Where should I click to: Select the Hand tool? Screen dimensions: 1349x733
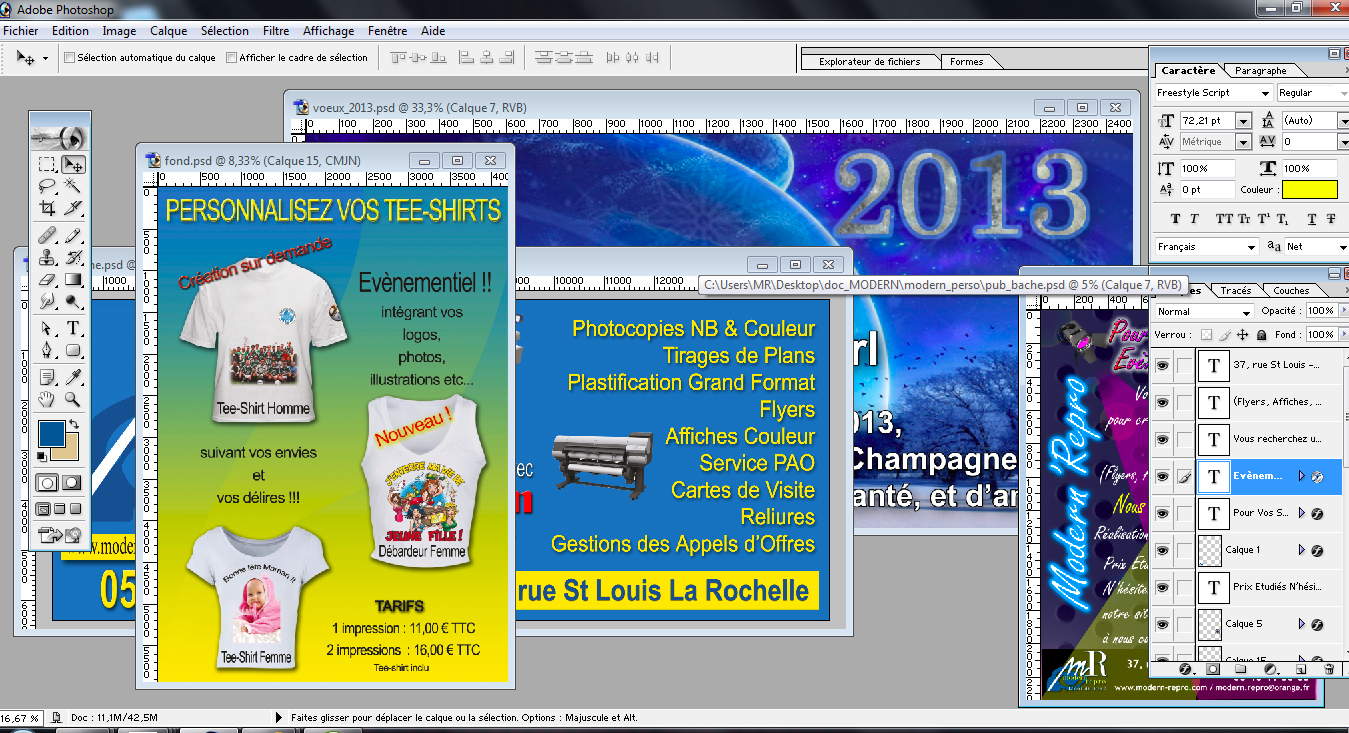point(47,400)
